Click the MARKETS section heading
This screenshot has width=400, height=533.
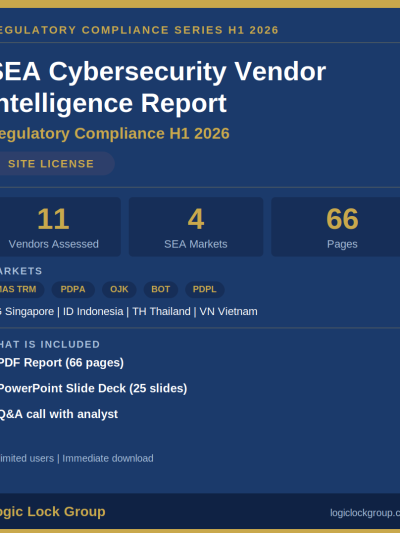(x=21, y=271)
